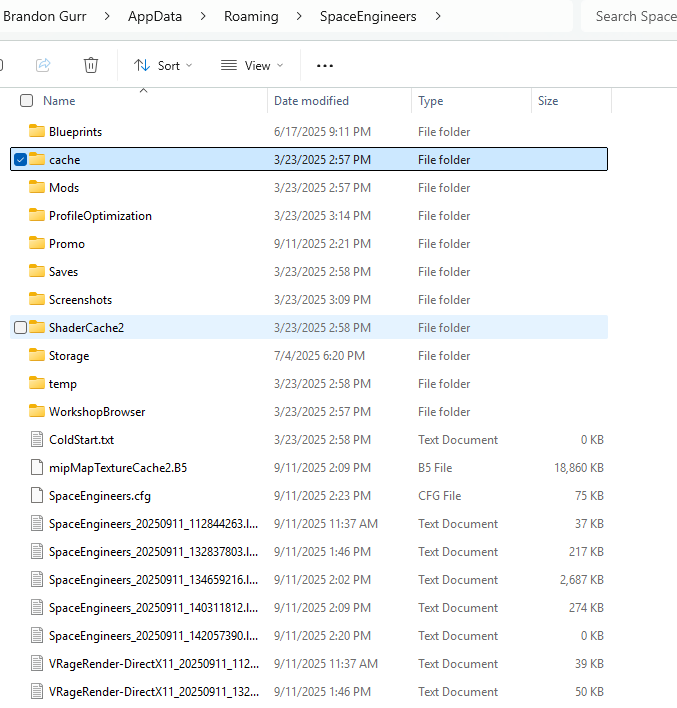Click the Screenshots folder icon
Screen dimensions: 677x708
coord(38,300)
